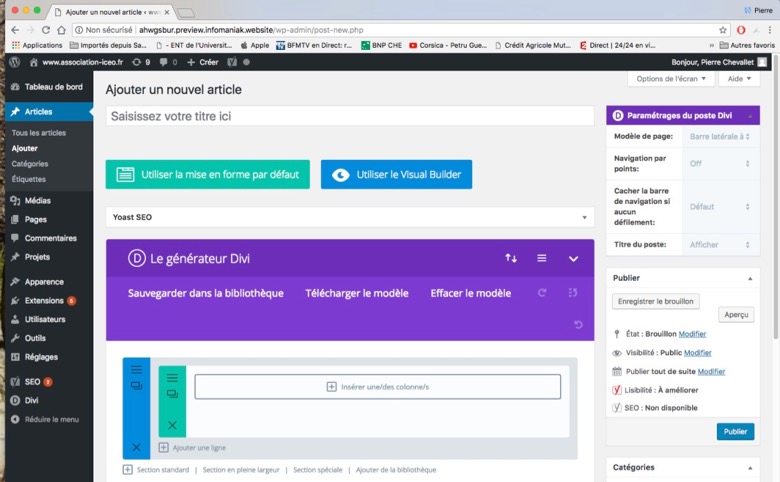Click Insérer une/des colonne/s
This screenshot has height=482, width=780.
(x=378, y=386)
